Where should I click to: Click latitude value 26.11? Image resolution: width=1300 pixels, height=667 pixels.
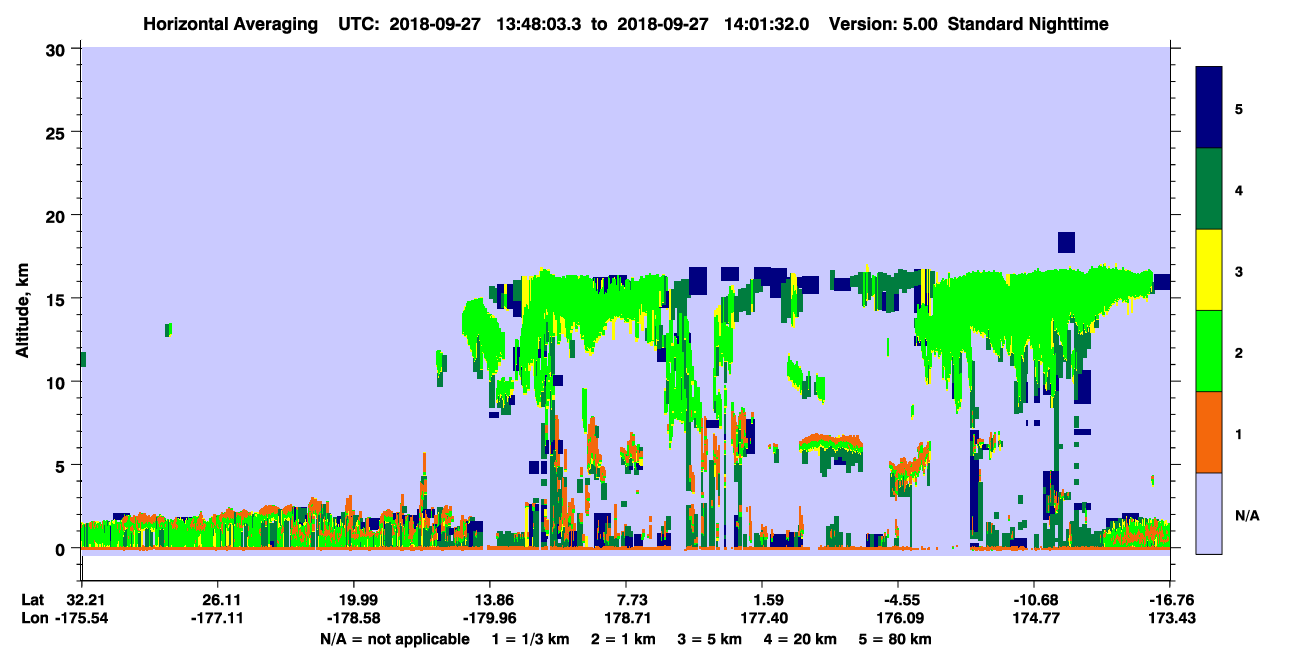pos(217,600)
